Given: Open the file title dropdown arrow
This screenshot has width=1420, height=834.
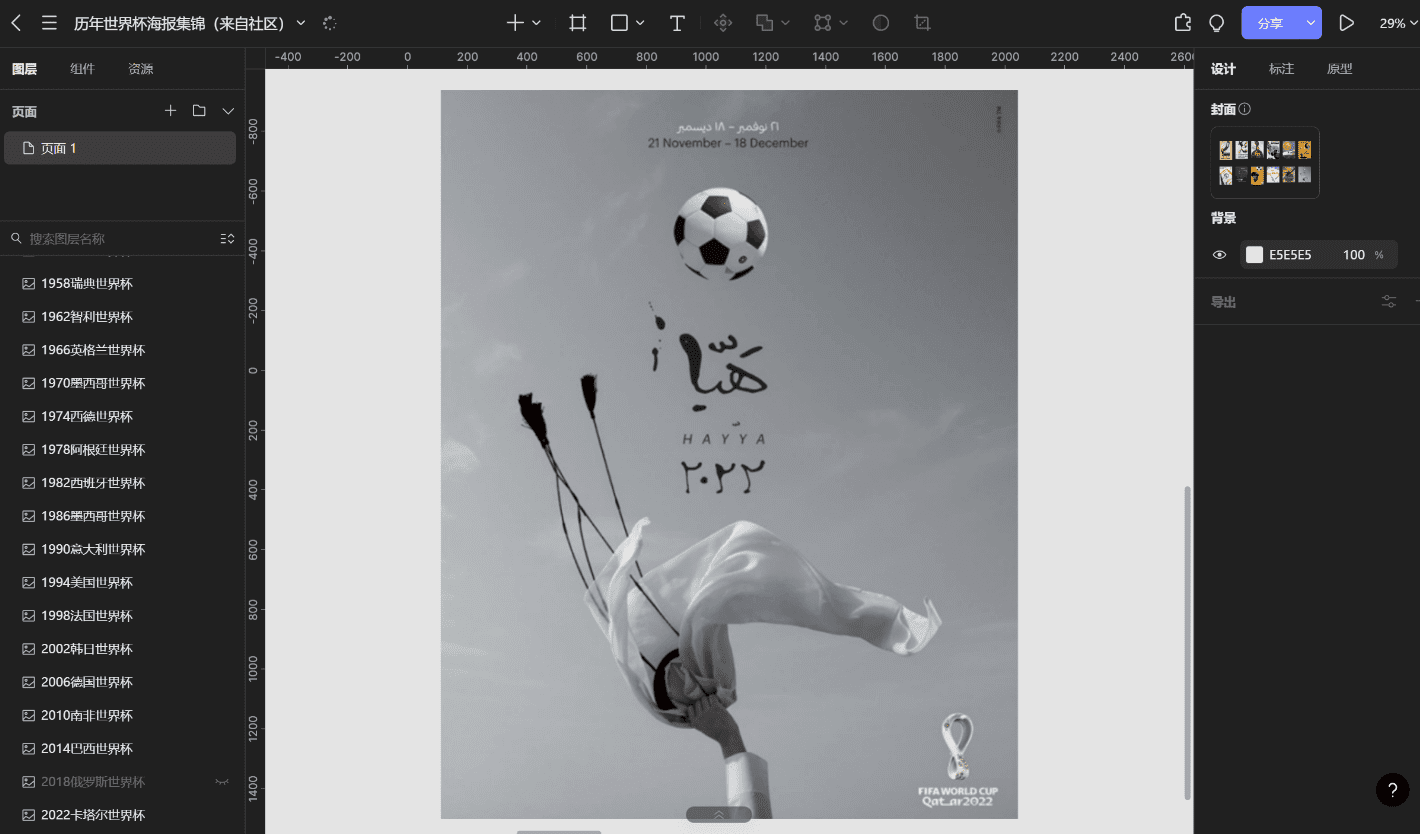Looking at the screenshot, I should [301, 23].
